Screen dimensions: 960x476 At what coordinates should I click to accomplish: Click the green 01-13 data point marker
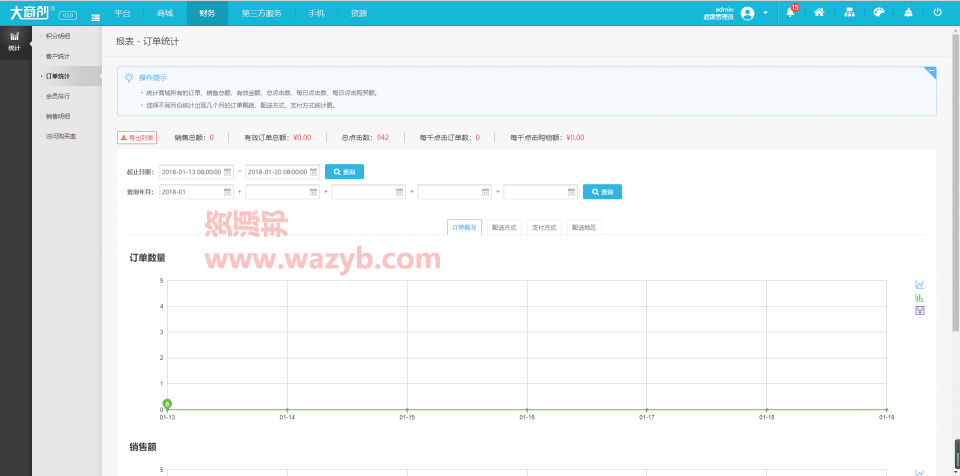167,404
